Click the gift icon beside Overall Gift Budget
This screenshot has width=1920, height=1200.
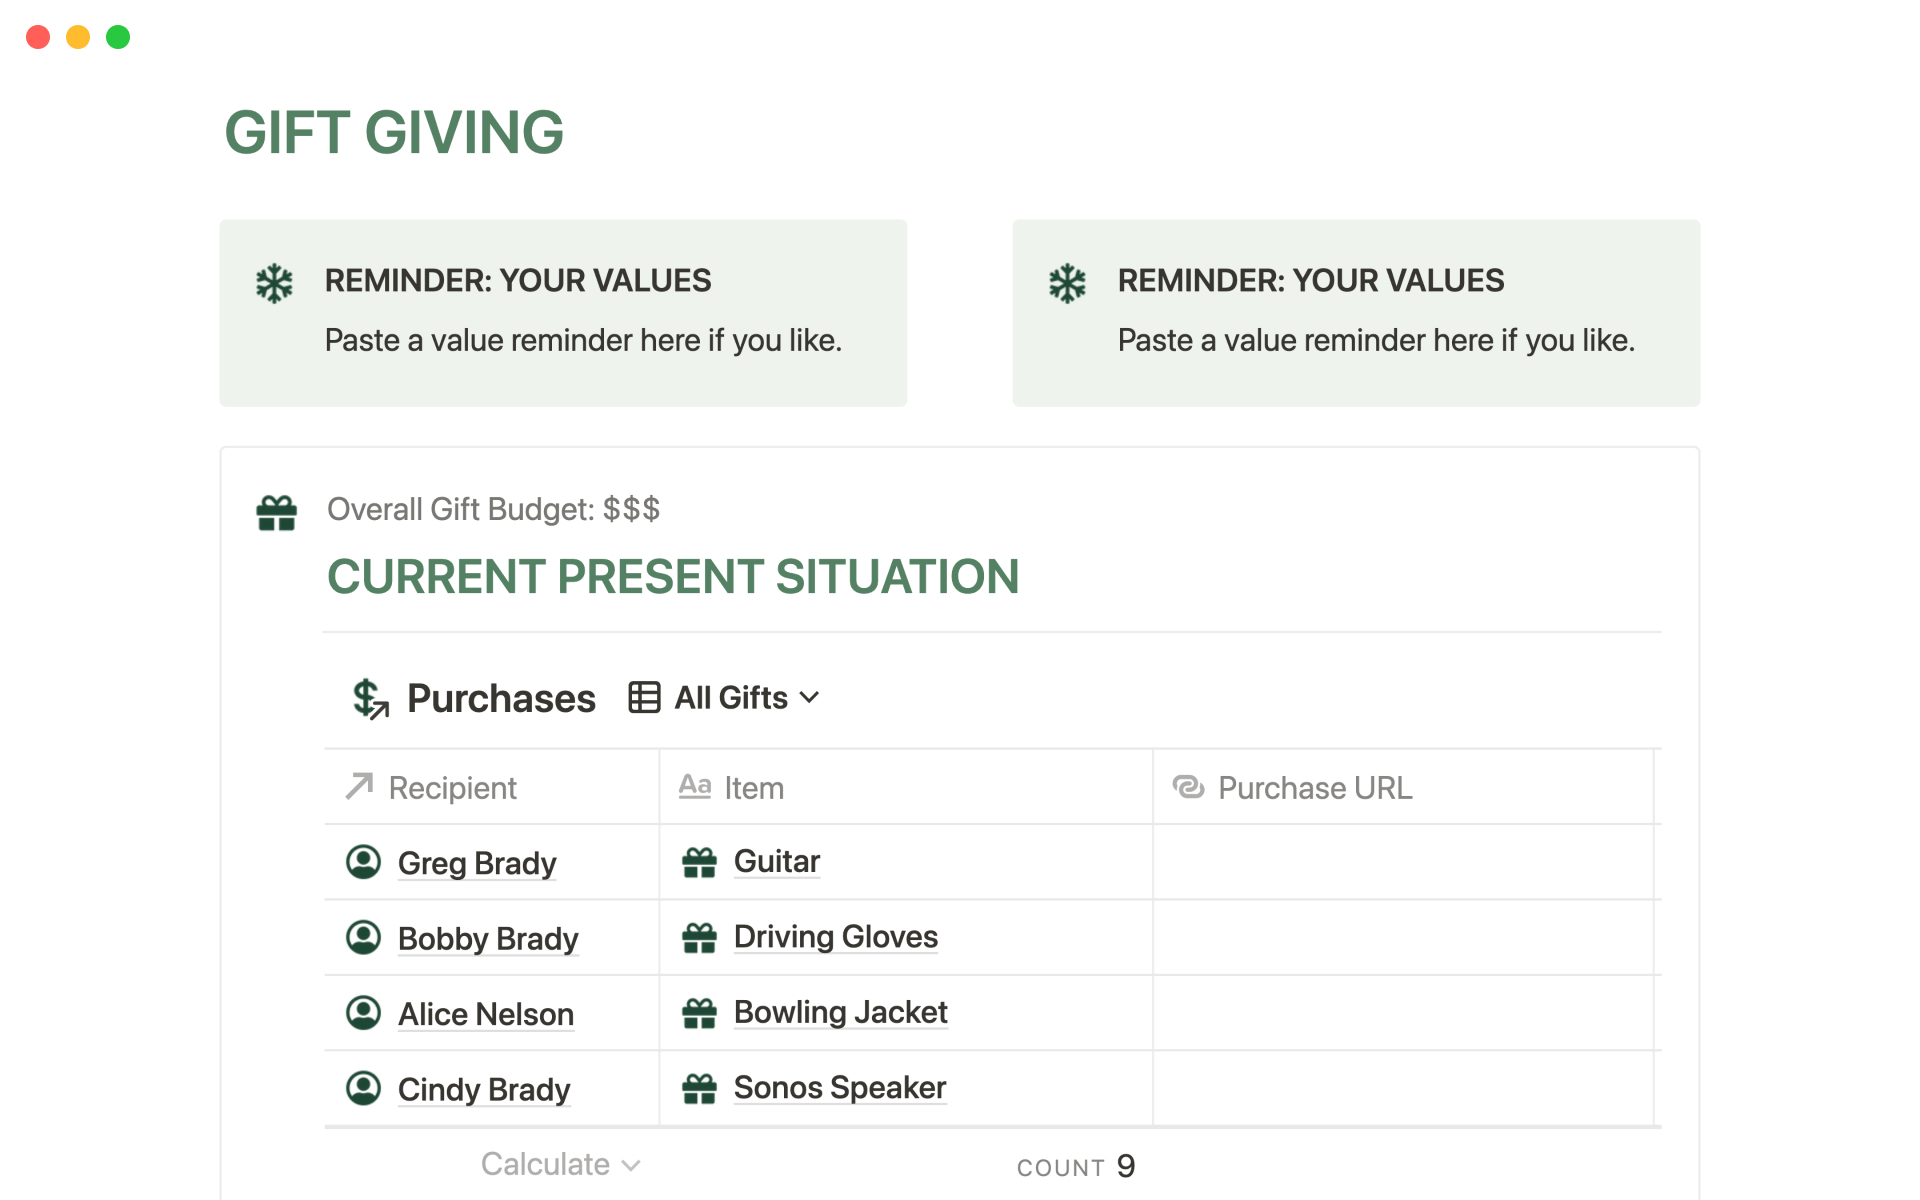277,513
